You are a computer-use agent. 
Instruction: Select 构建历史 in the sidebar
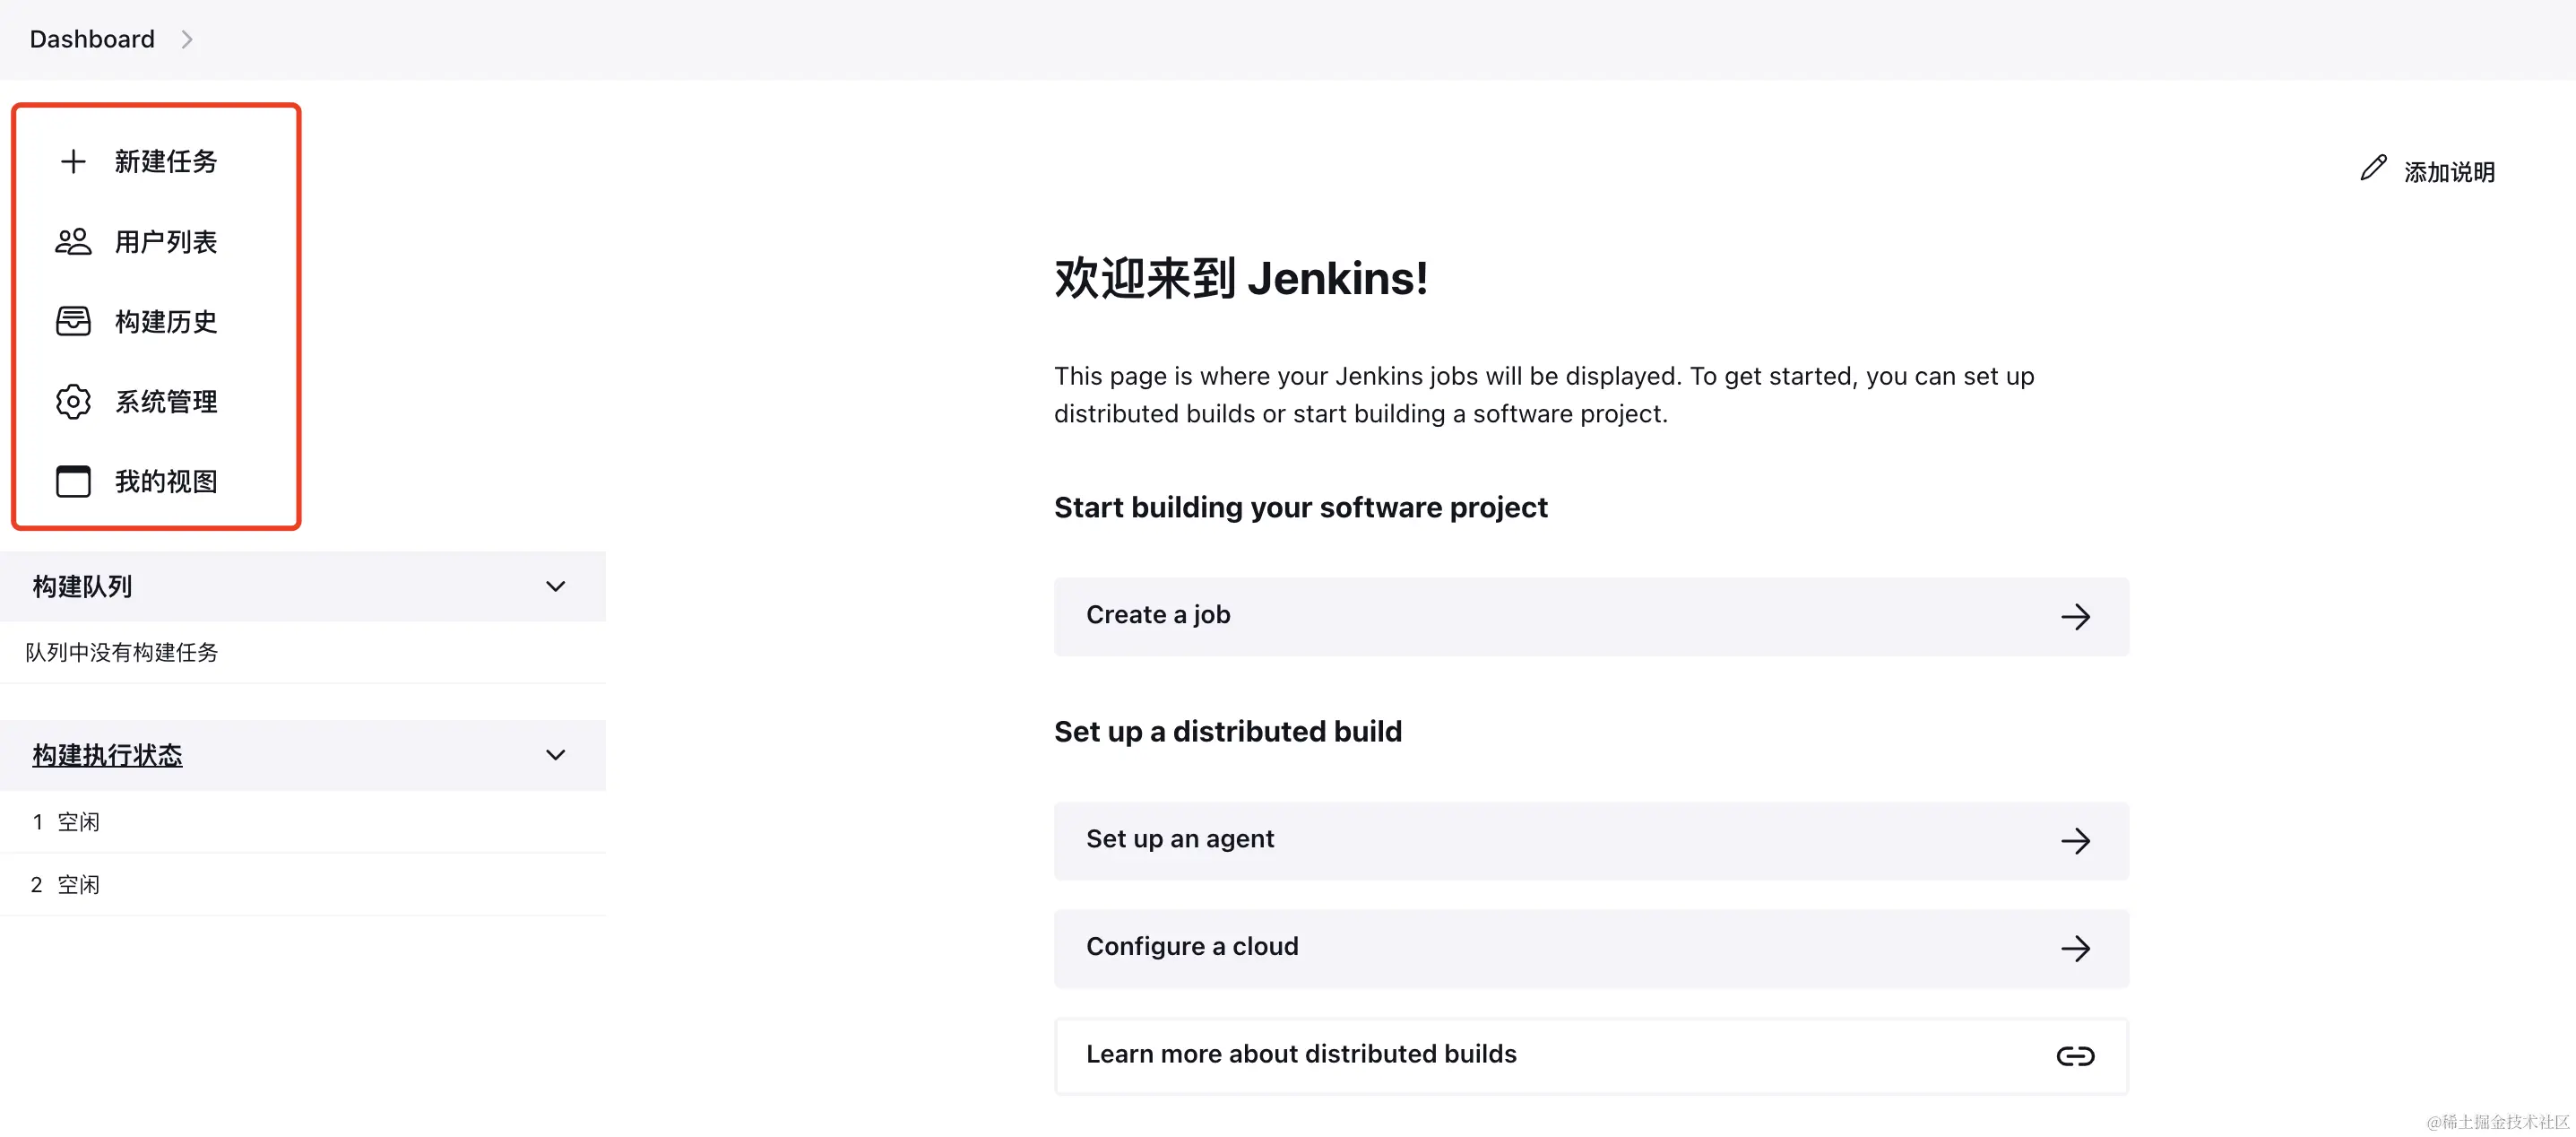166,322
